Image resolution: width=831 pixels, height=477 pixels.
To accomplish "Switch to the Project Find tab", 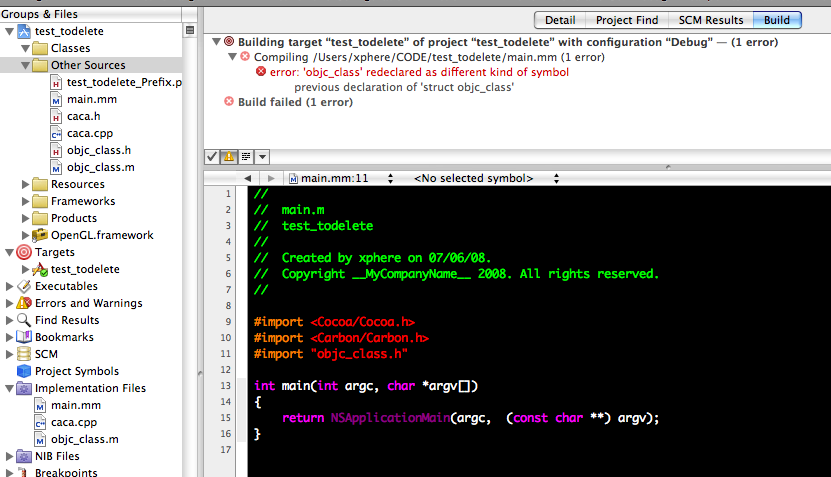I will (x=626, y=20).
